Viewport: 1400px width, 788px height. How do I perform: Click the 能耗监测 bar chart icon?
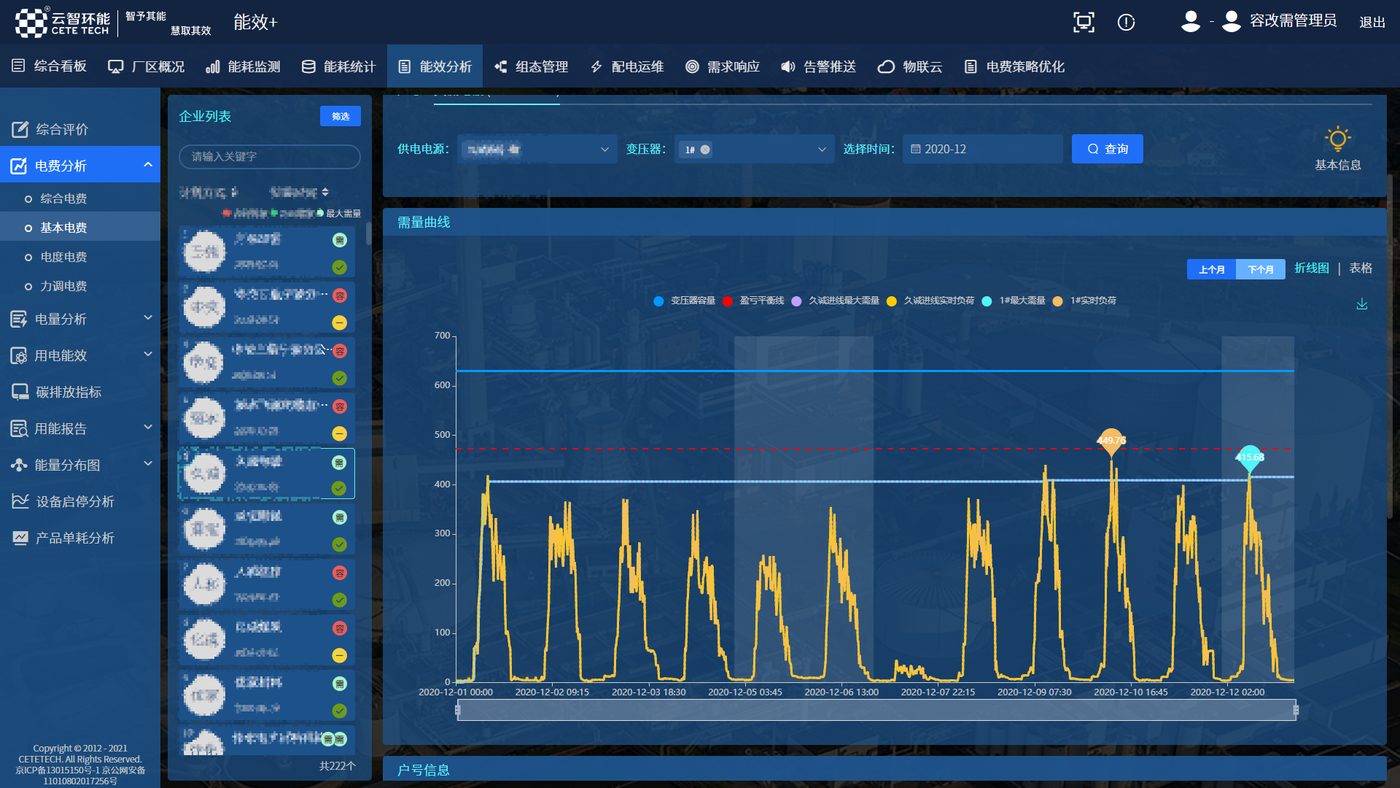[x=212, y=67]
